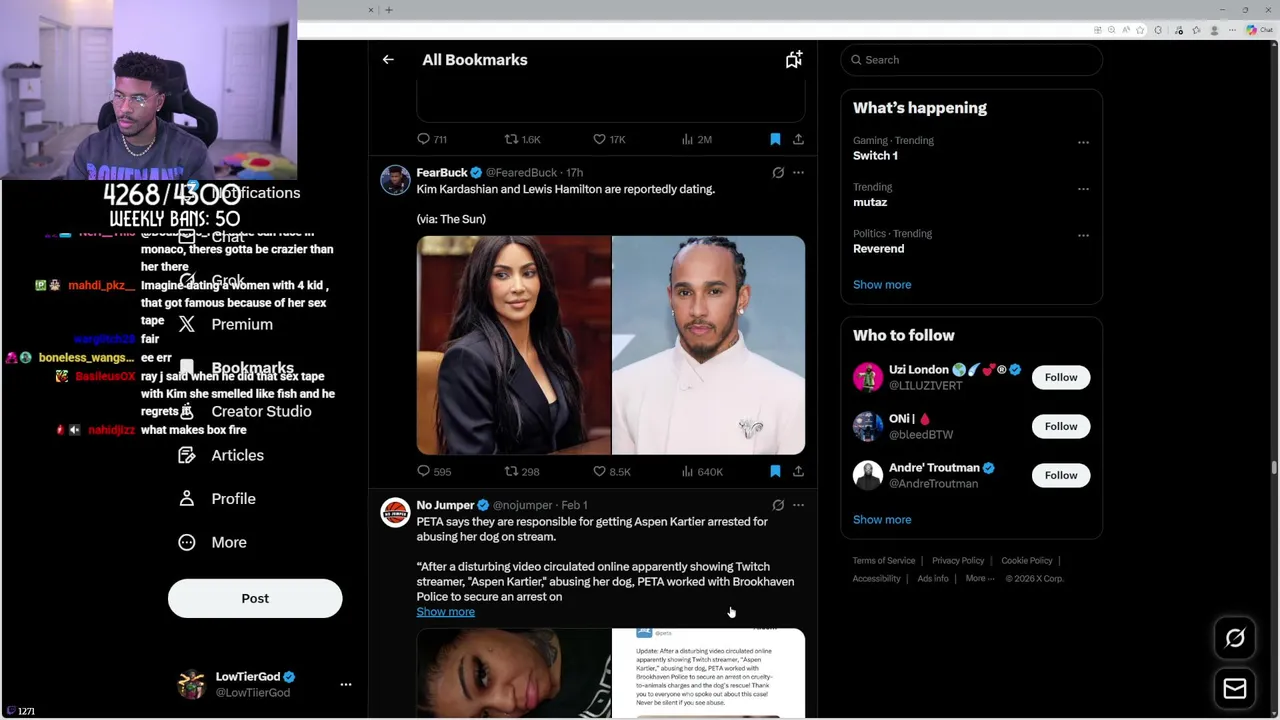
Task: Open the Lewis Hamilton photo
Action: 708,345
